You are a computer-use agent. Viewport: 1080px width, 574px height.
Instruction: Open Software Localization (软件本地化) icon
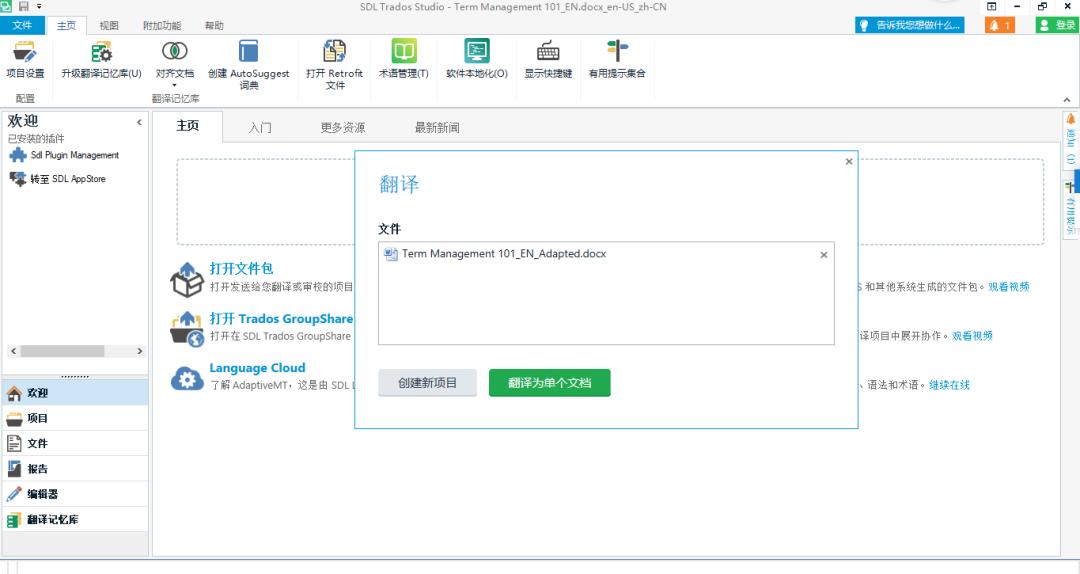[x=477, y=51]
